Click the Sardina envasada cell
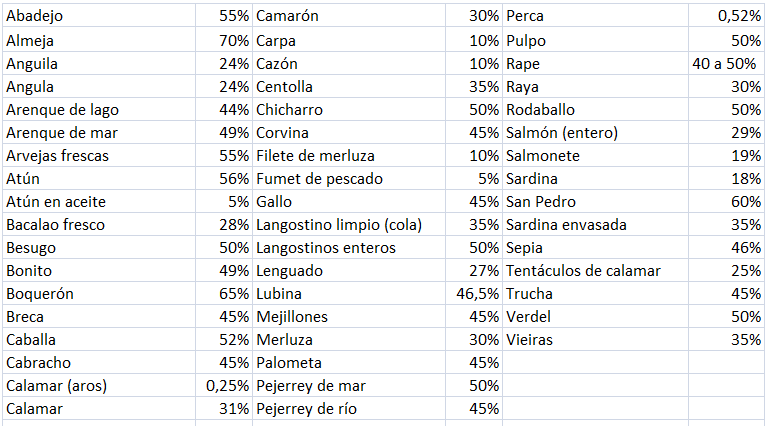The width and height of the screenshot is (770, 426). coord(595,225)
